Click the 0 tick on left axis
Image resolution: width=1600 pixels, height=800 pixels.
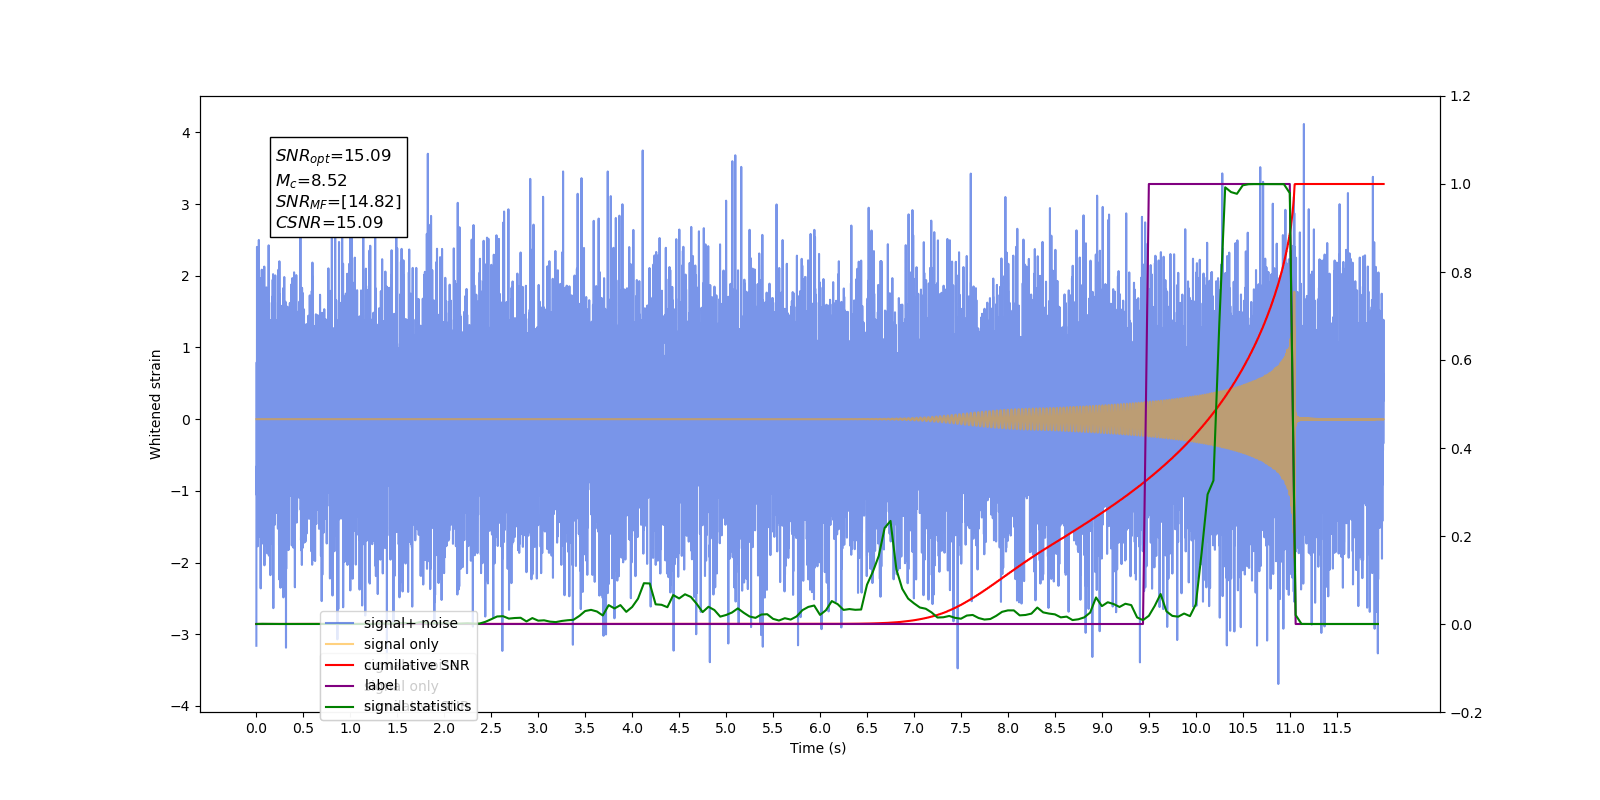(185, 420)
